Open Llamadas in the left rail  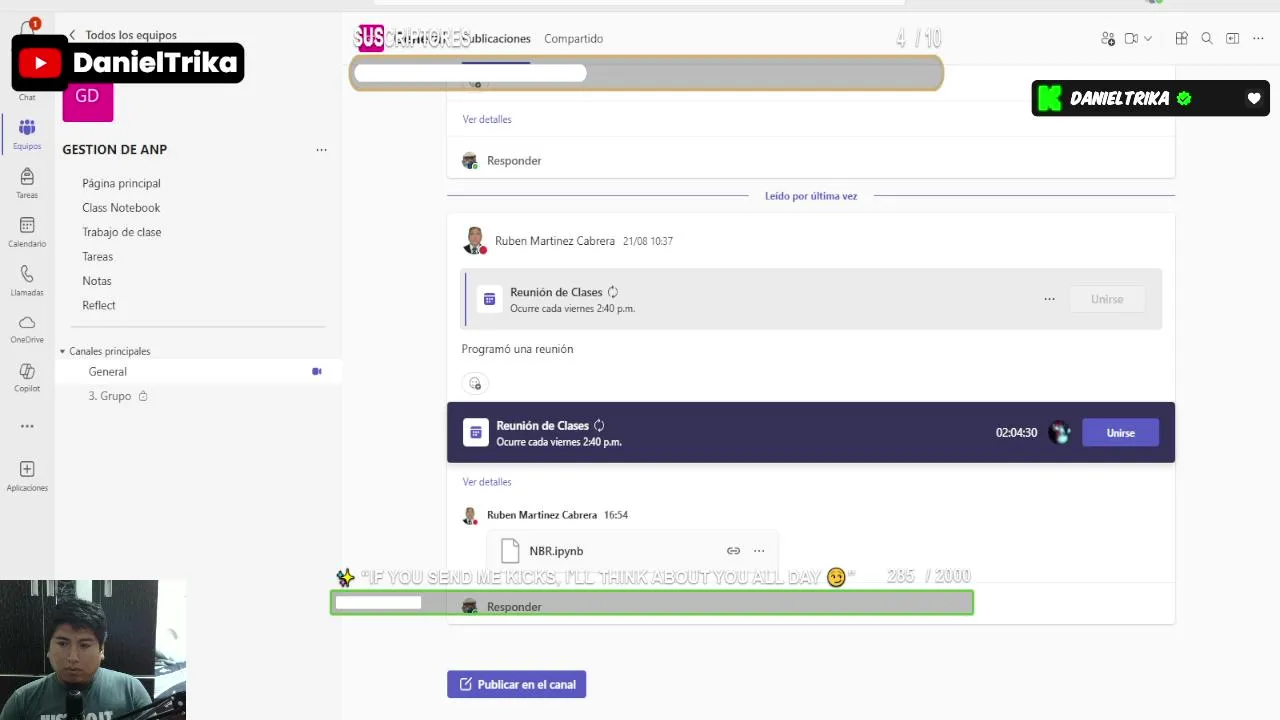coord(27,280)
